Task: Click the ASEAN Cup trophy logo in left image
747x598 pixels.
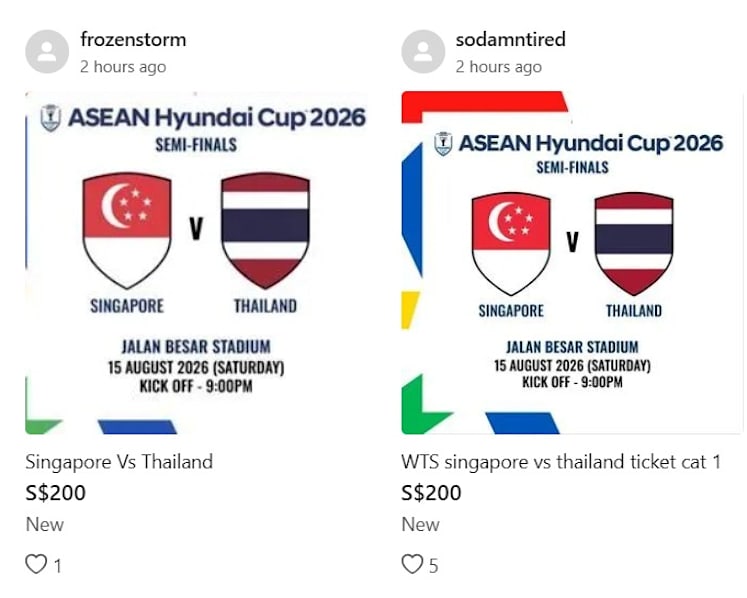Action: 50,118
